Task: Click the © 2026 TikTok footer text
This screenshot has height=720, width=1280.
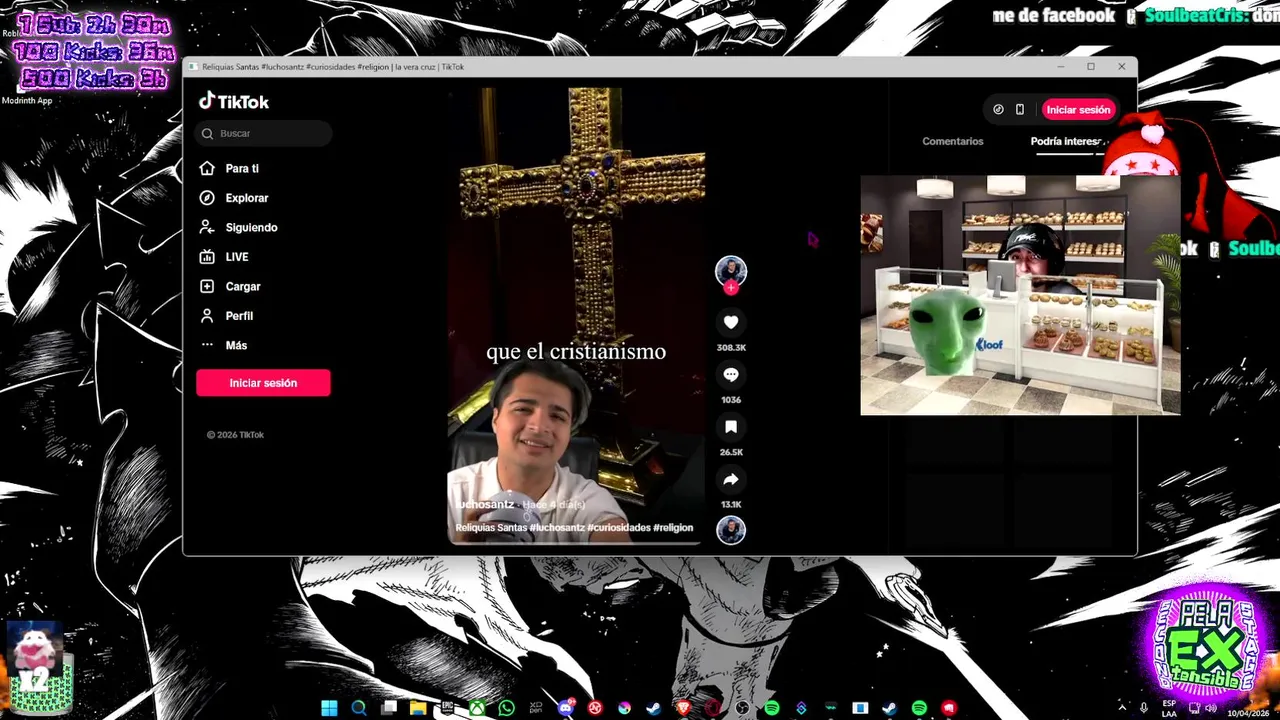Action: [x=236, y=435]
